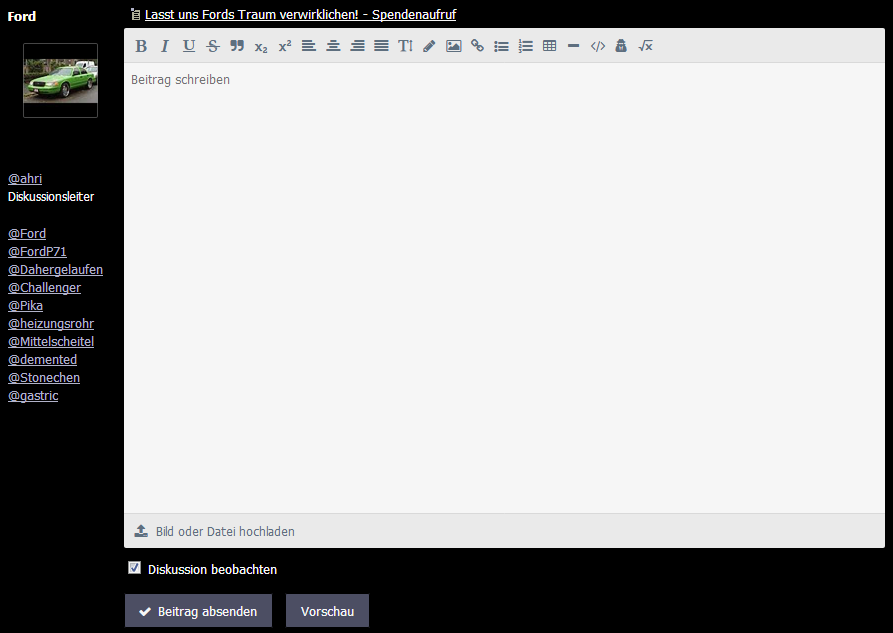Open the Spendenaufruf discussion title link
Screen dimensions: 893x633
pos(300,14)
